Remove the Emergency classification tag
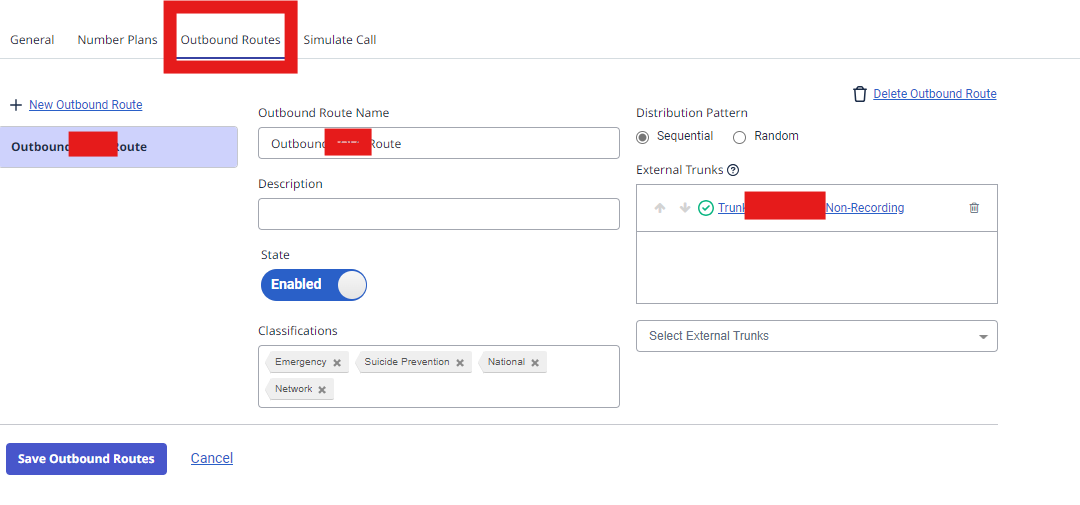Screen dimensions: 1080x505 tap(337, 363)
